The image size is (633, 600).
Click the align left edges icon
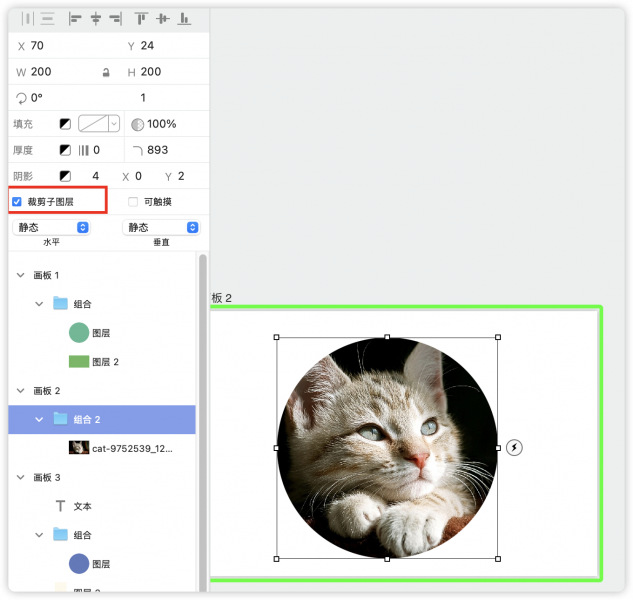75,18
